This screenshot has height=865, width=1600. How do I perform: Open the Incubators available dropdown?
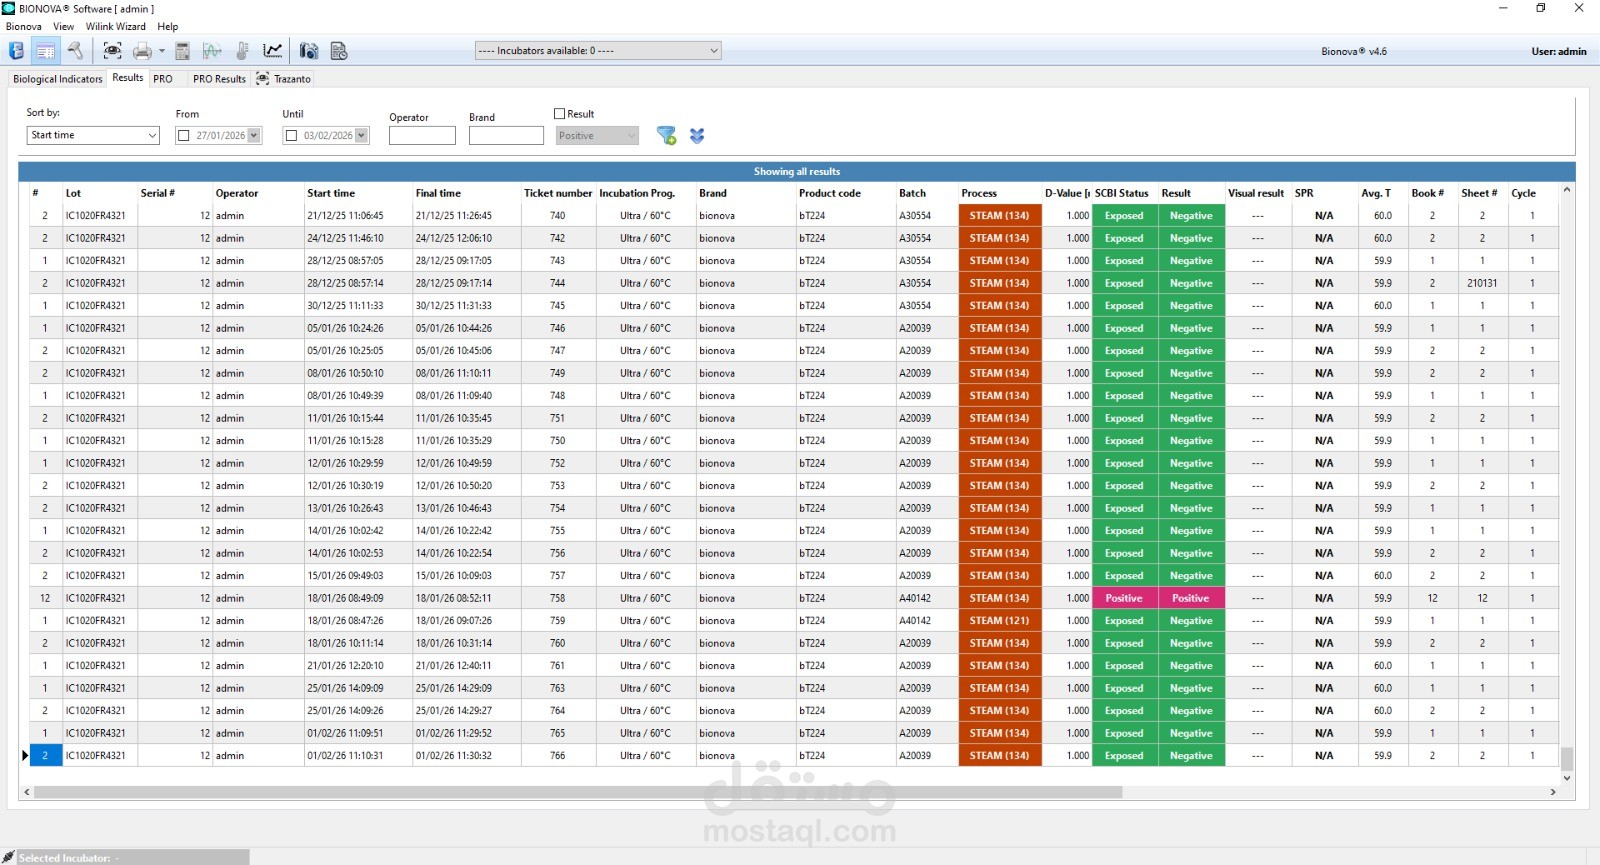[598, 50]
